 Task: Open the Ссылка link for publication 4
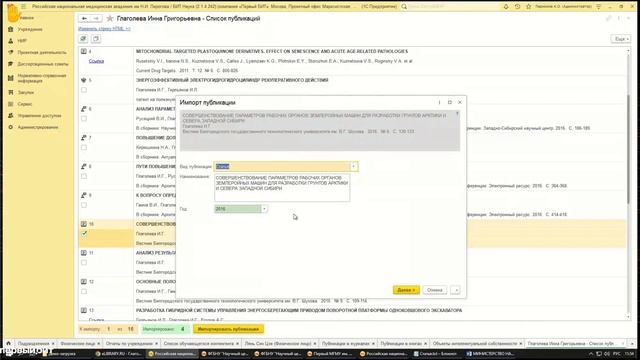coord(96,61)
